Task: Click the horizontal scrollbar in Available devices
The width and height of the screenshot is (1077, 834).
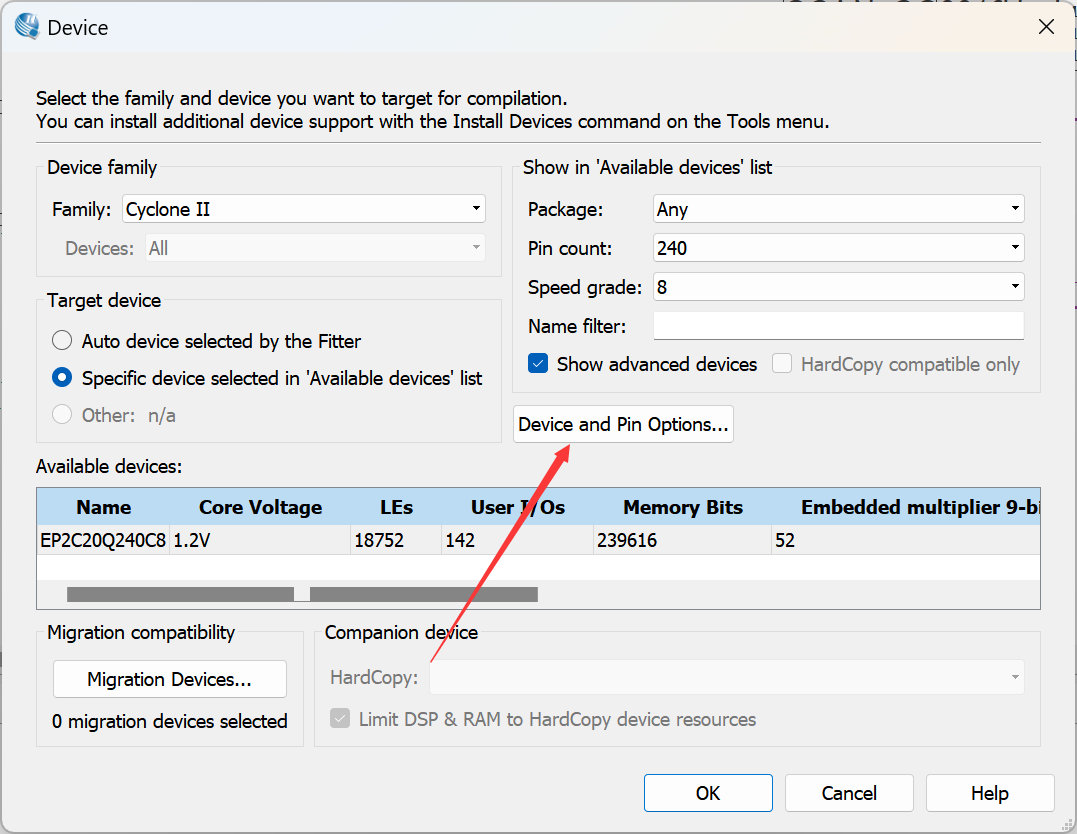Action: pyautogui.click(x=302, y=594)
